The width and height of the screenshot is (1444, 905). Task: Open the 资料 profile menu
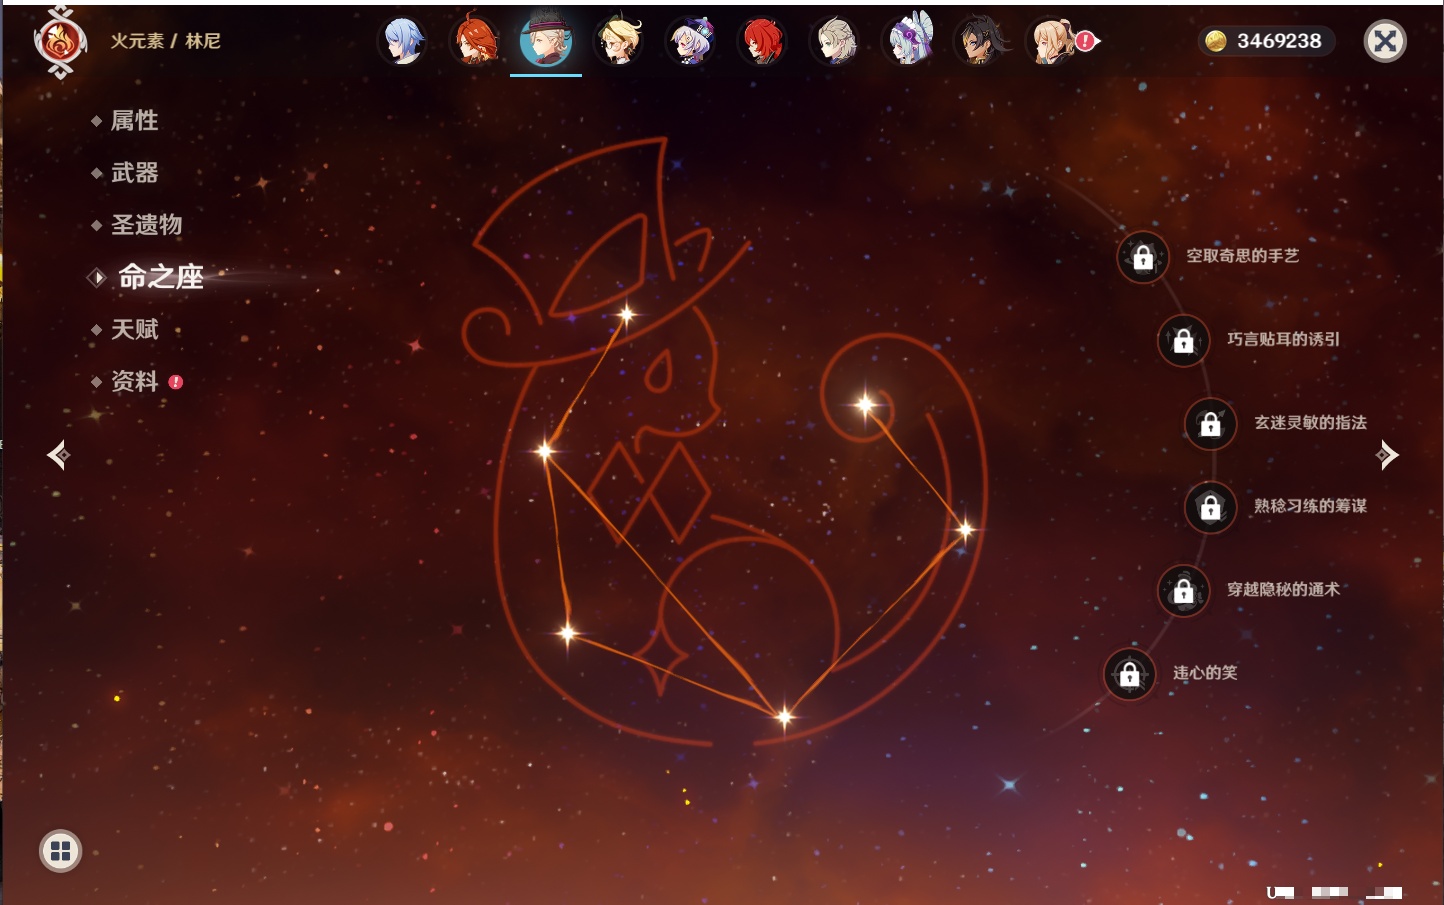click(134, 381)
